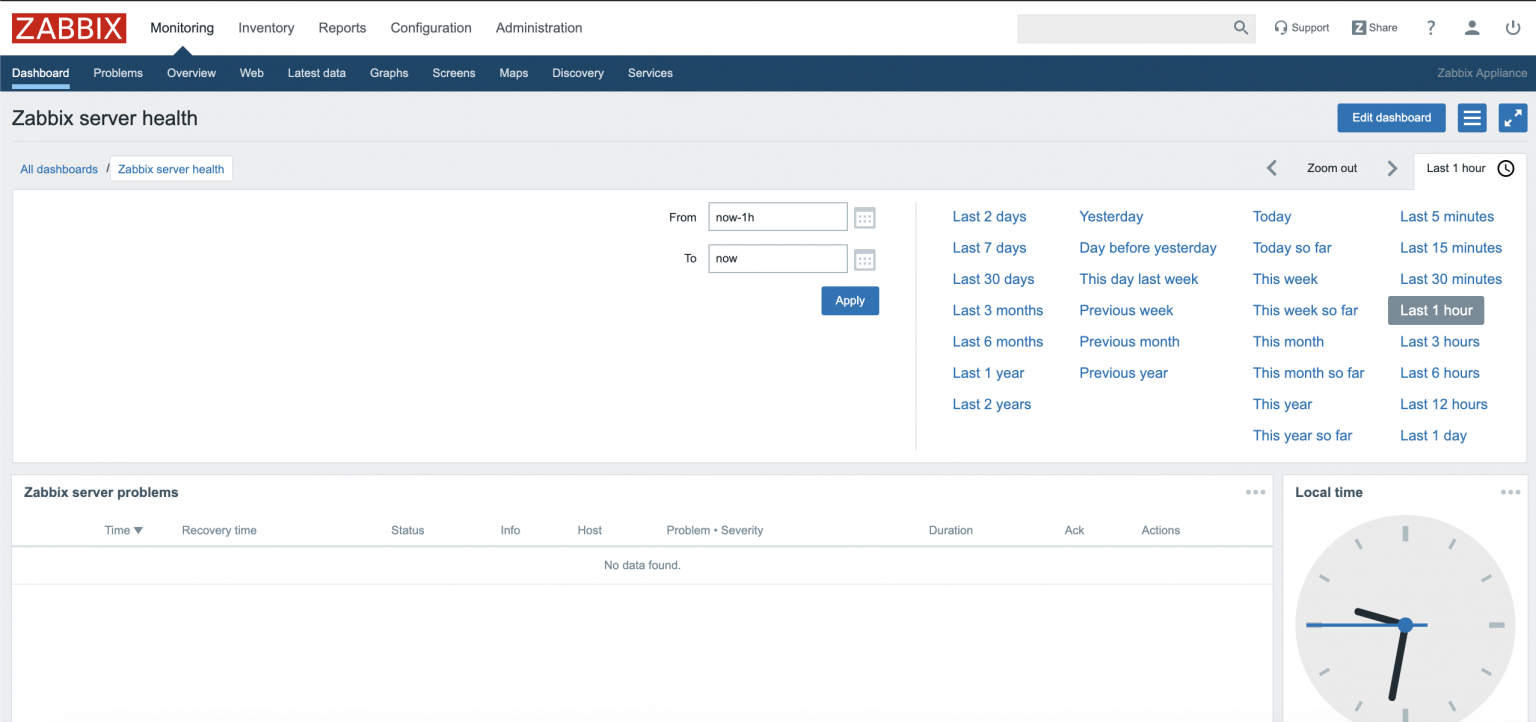Image resolution: width=1536 pixels, height=722 pixels.
Task: Switch to the Latest data tab
Action: coord(316,73)
